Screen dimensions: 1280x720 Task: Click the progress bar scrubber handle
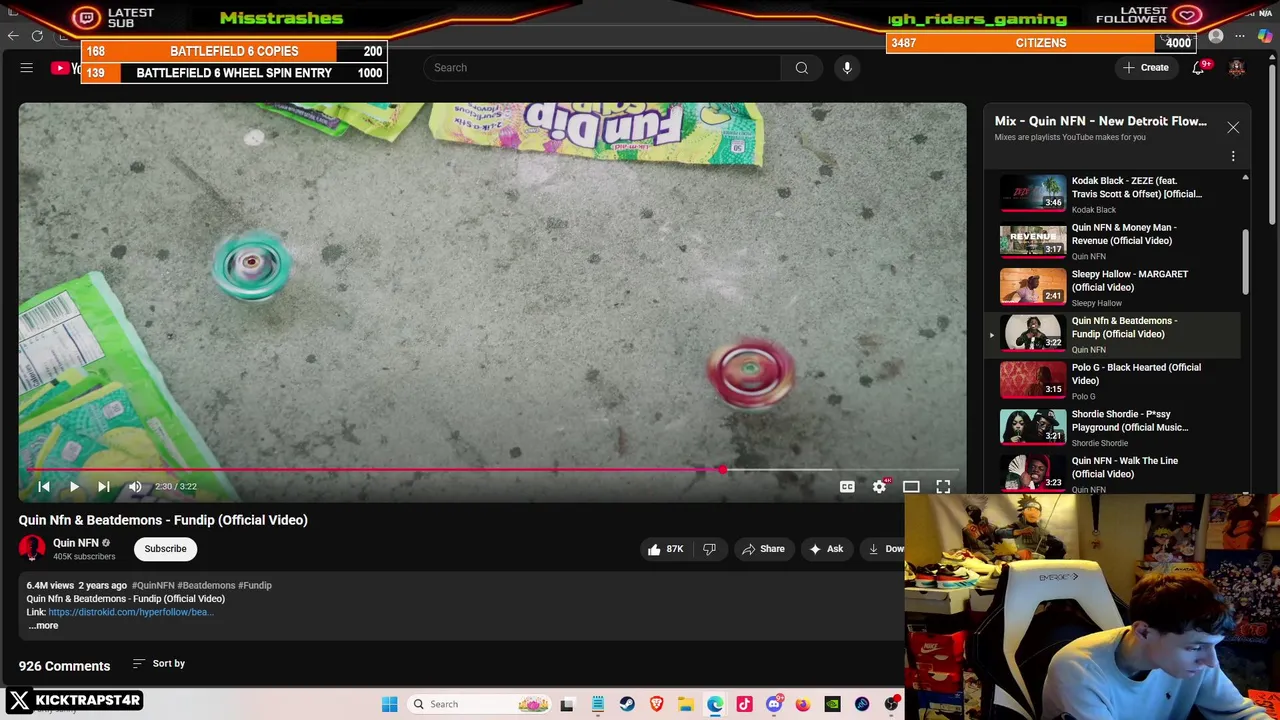[x=722, y=470]
